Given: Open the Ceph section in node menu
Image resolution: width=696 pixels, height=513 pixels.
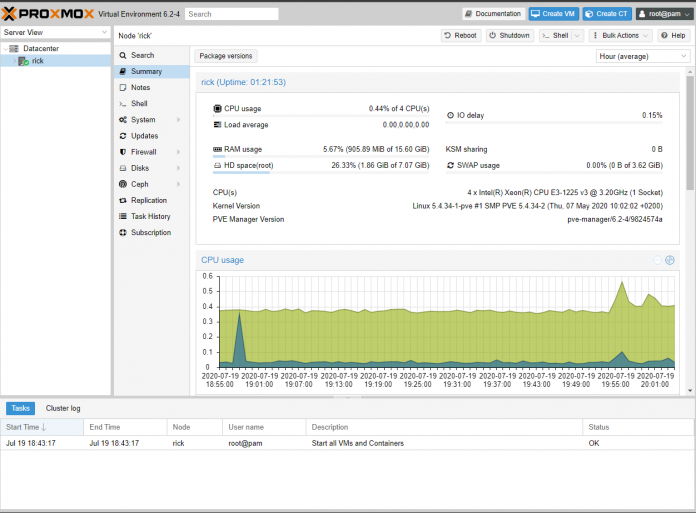Looking at the screenshot, I should (x=139, y=184).
